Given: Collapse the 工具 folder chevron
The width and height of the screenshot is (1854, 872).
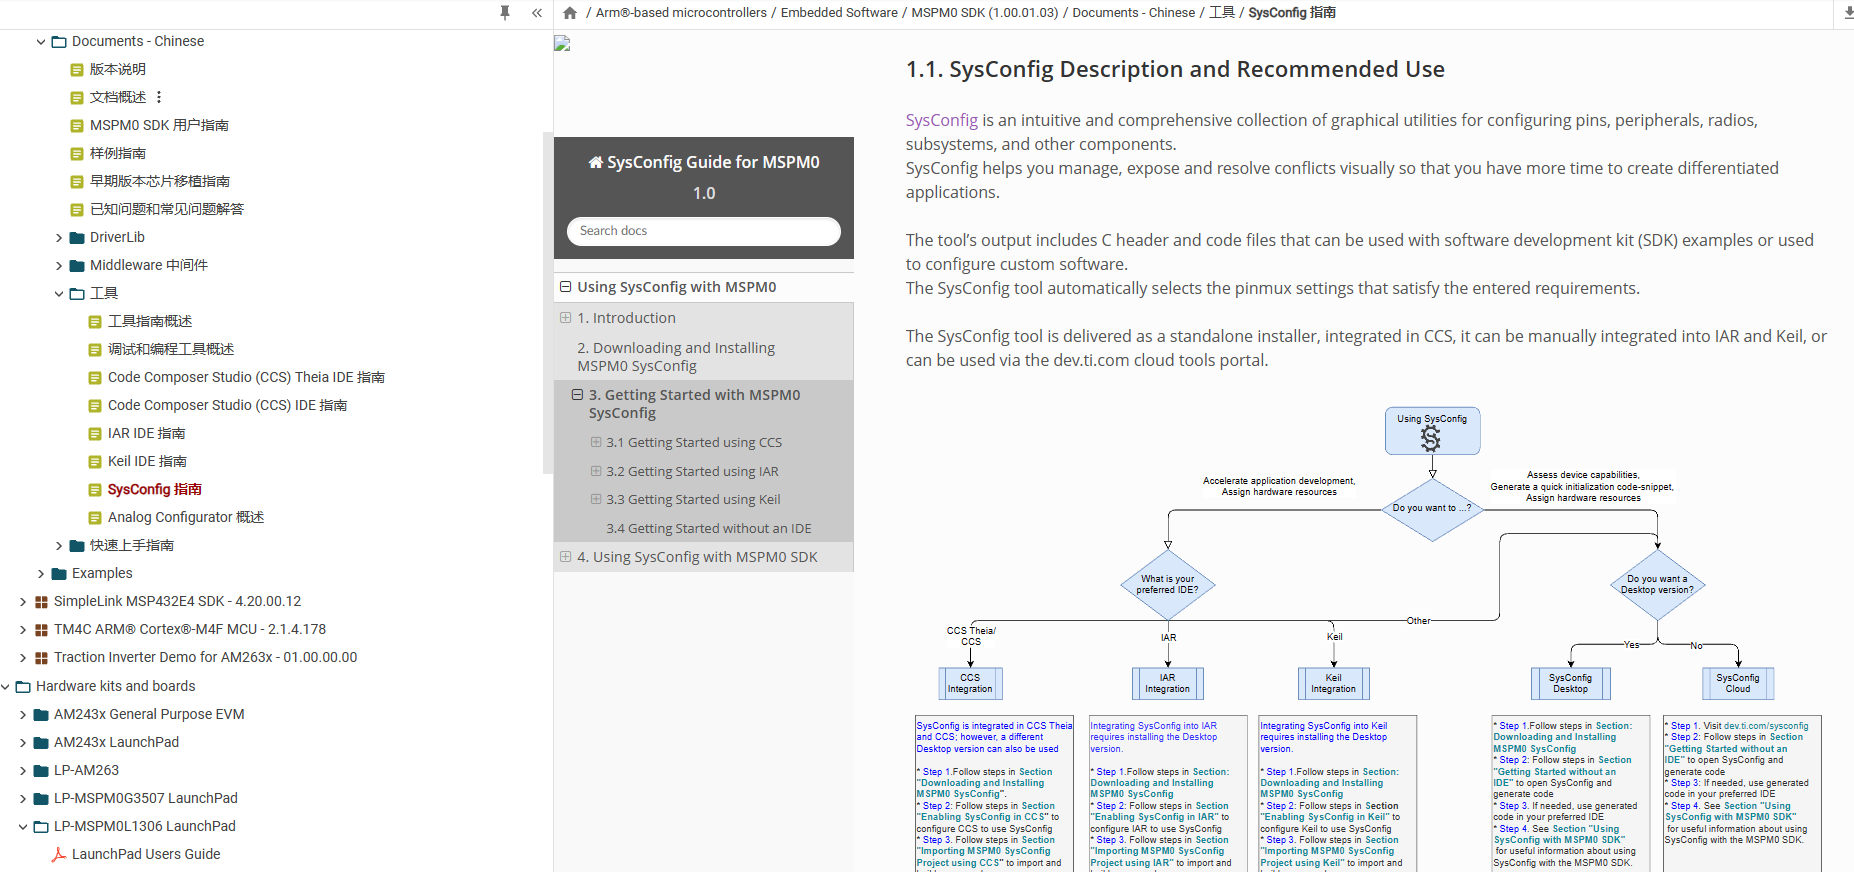Looking at the screenshot, I should [59, 294].
